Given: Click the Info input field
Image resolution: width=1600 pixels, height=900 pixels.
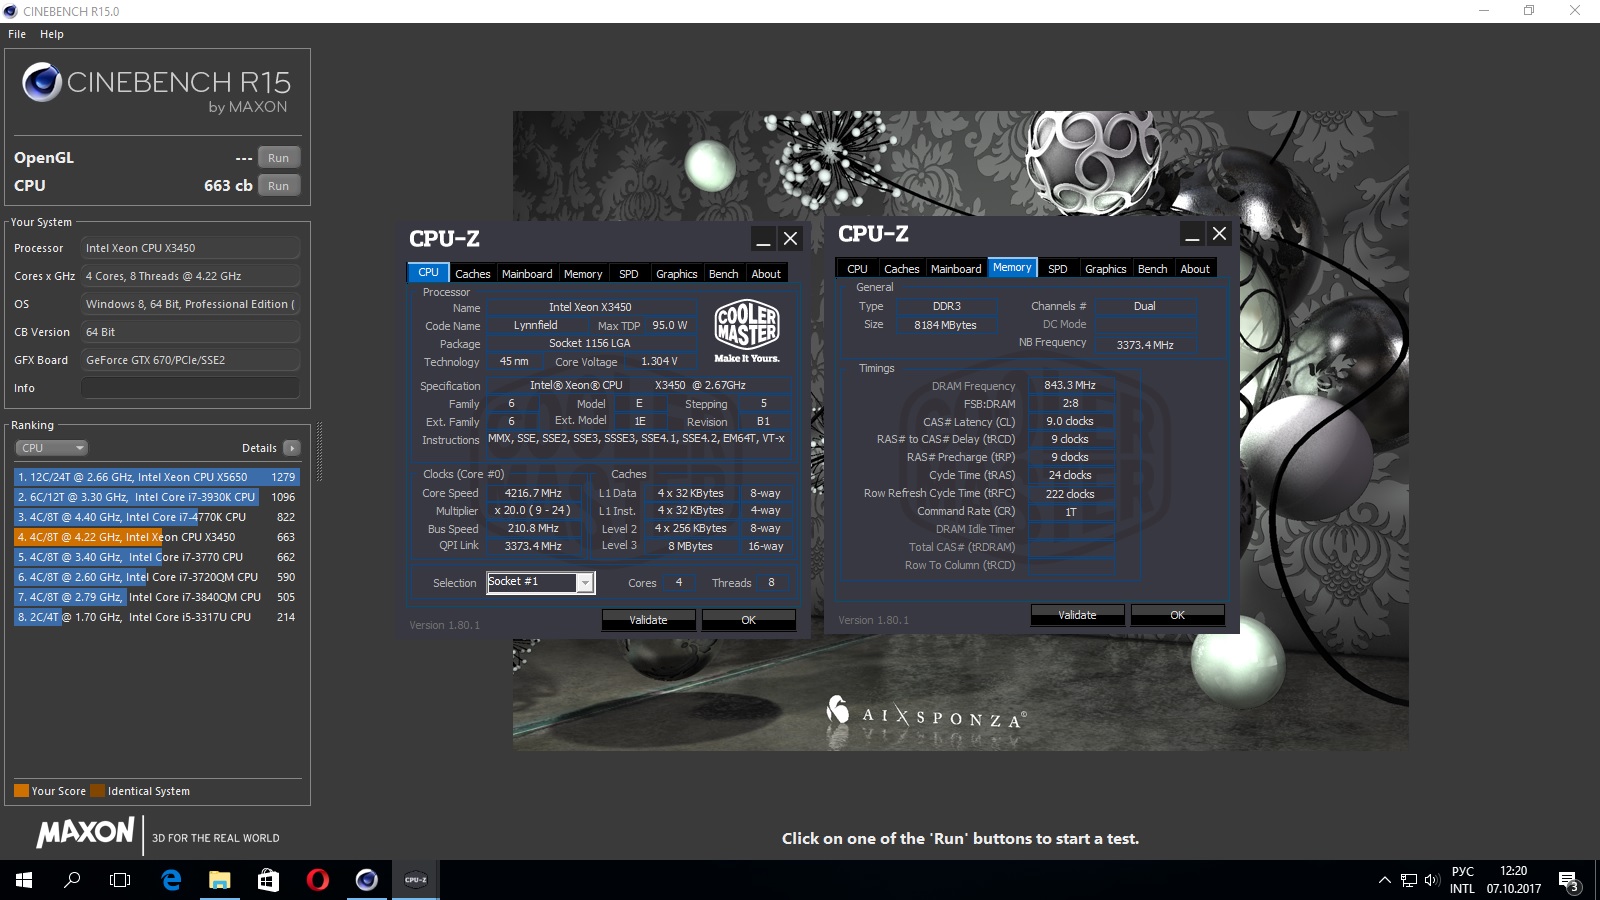Looking at the screenshot, I should [191, 388].
